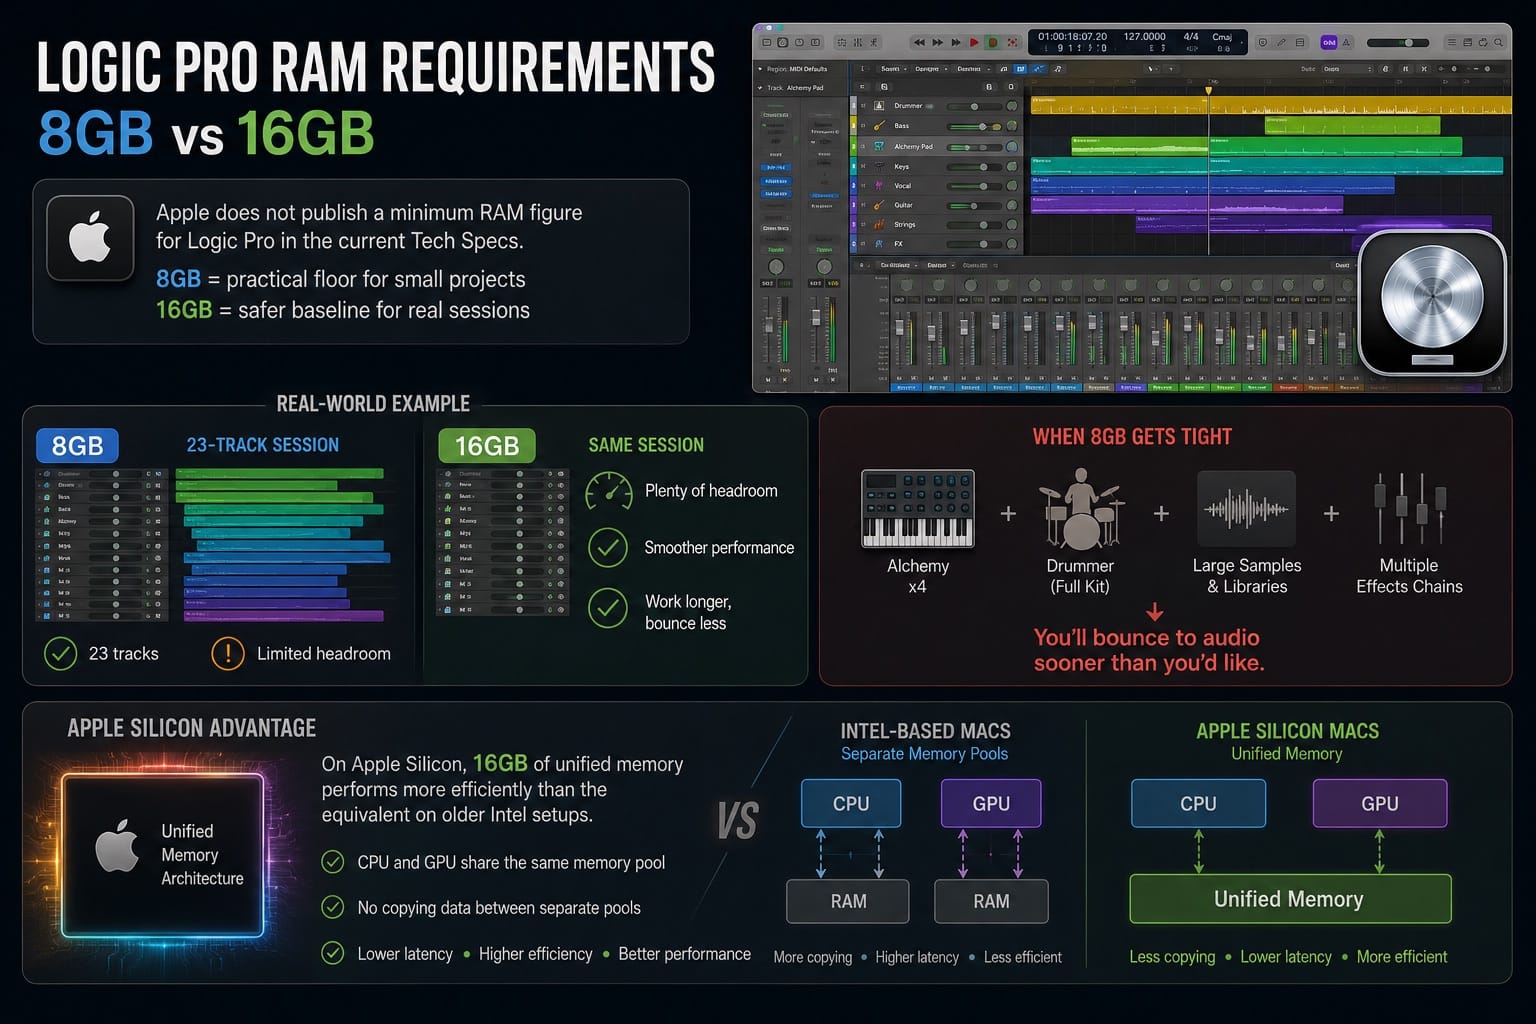Click the fourth toolbar icon left of Smart Controls

coord(815,42)
